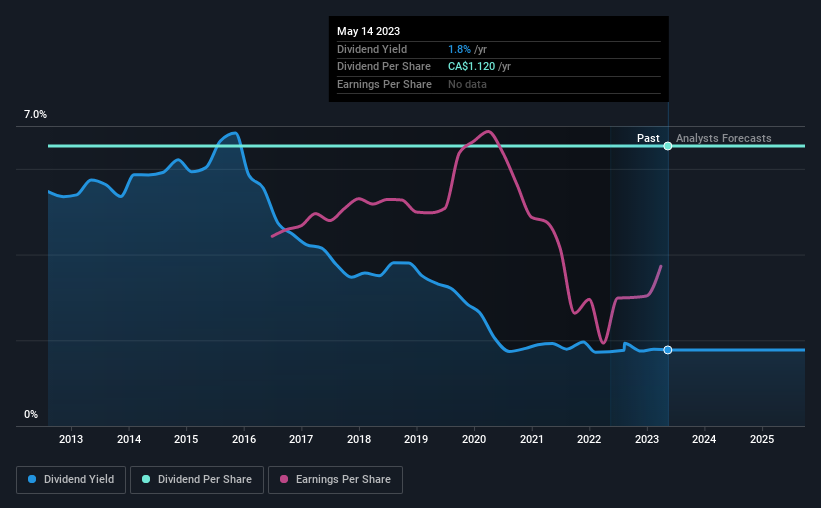Click the 7.0% y-axis label
821x508 pixels.
coord(35,114)
